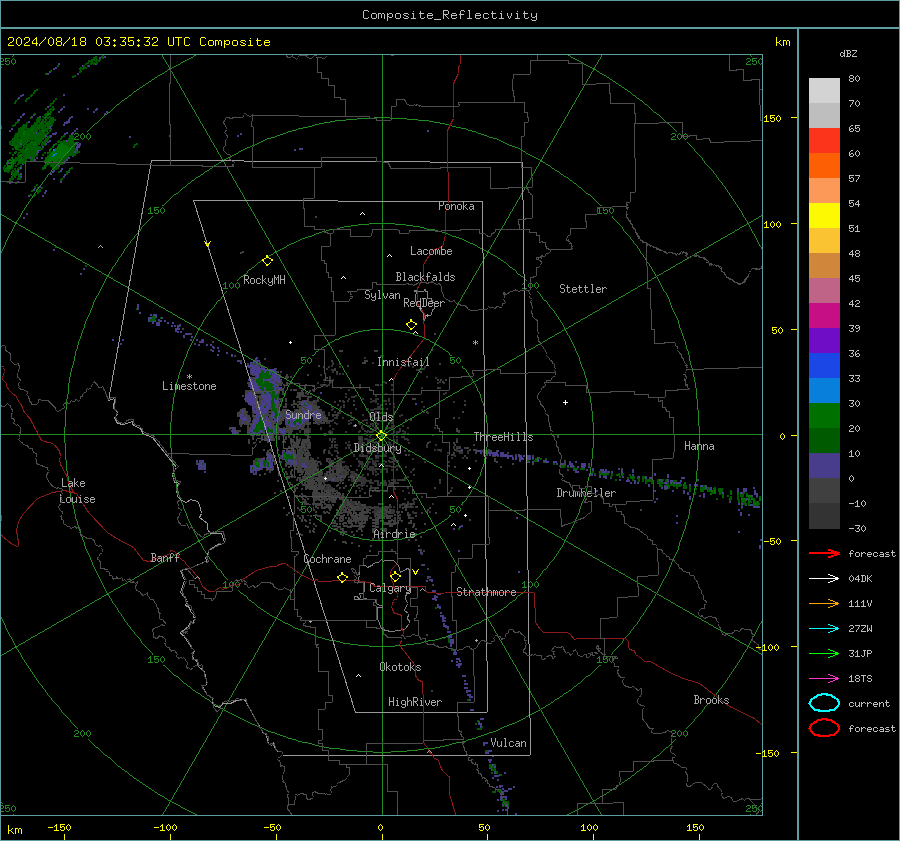900x841 pixels.
Task: Click the Innisfail label
Action: [x=403, y=362]
